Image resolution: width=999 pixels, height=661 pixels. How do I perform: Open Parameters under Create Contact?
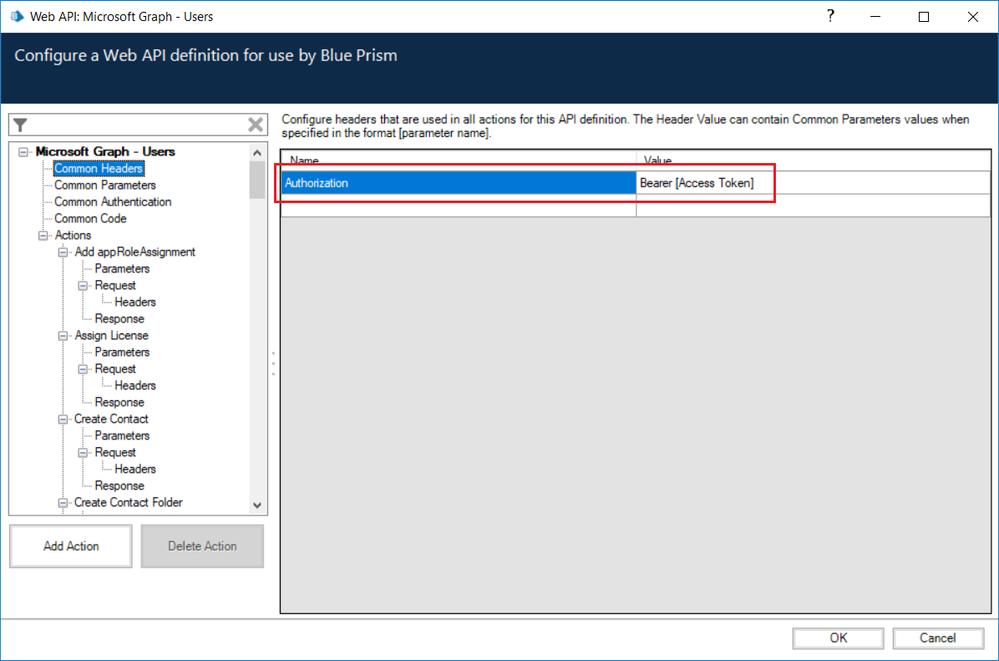122,435
